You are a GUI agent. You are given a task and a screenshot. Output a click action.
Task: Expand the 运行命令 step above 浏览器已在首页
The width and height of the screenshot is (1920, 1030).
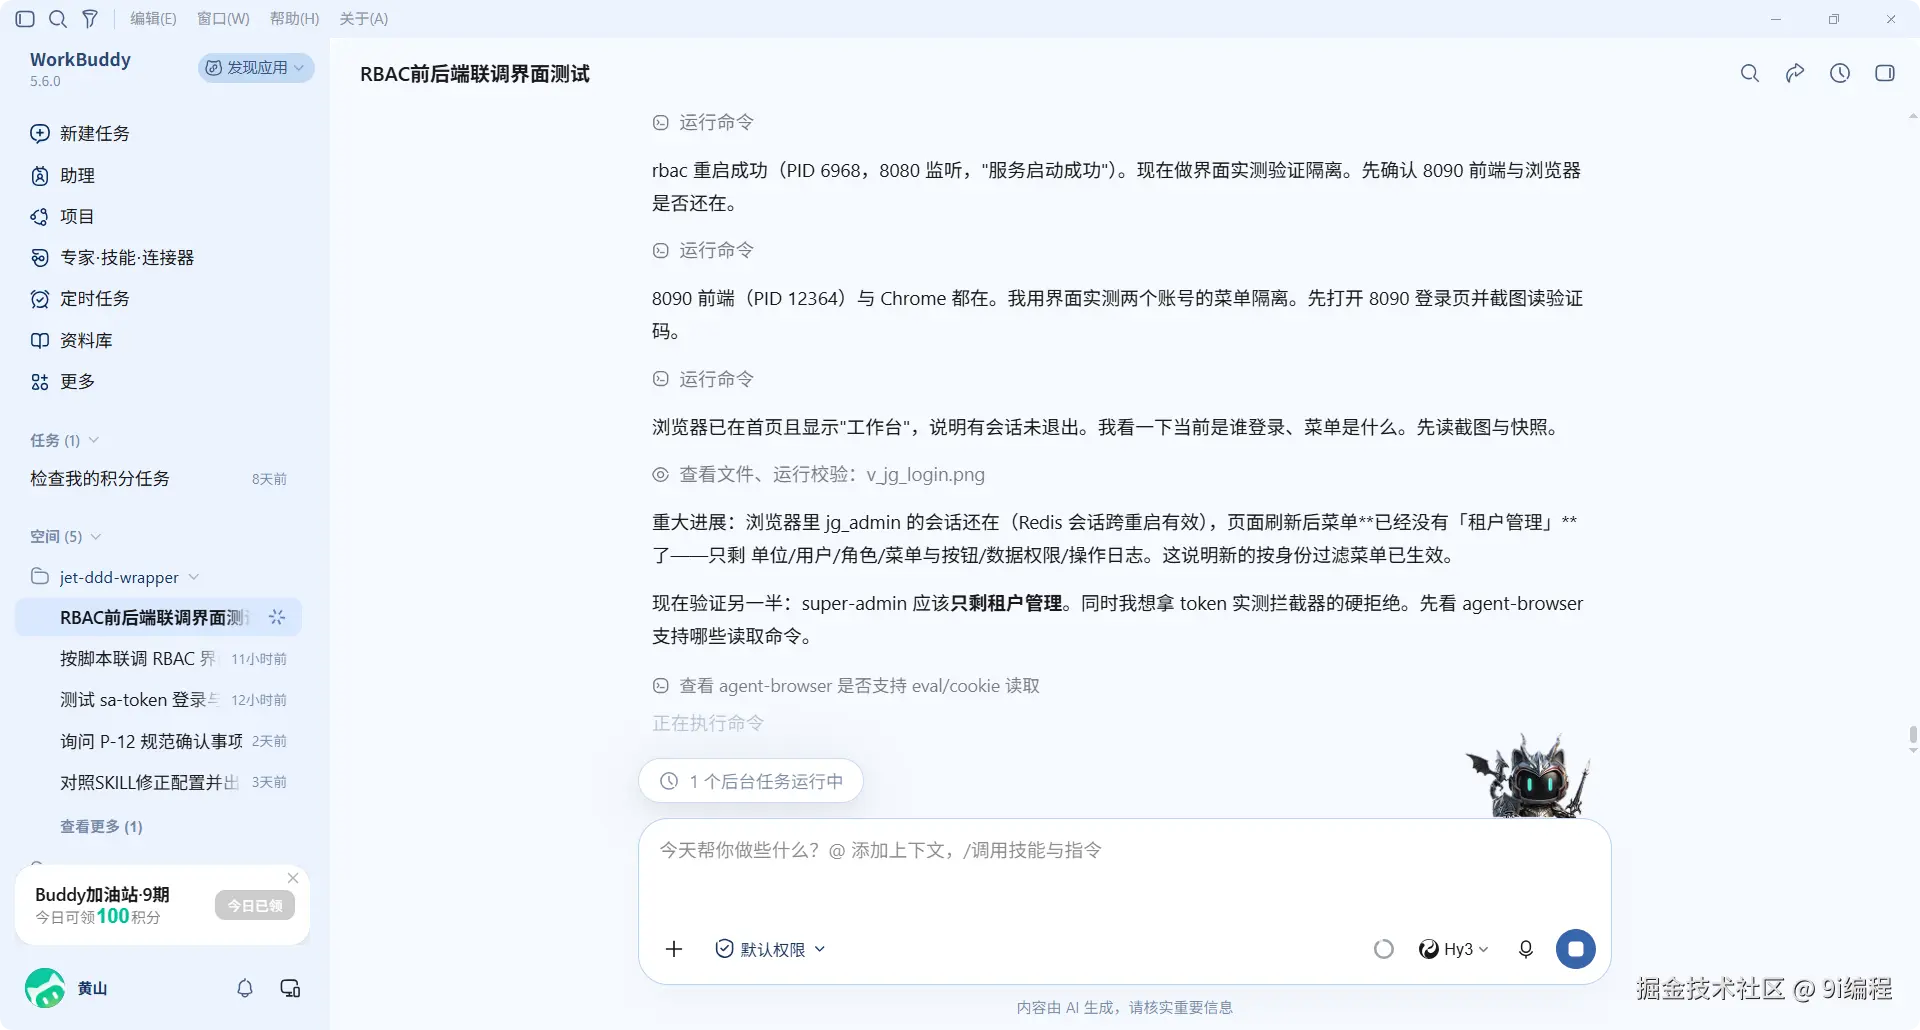point(703,379)
